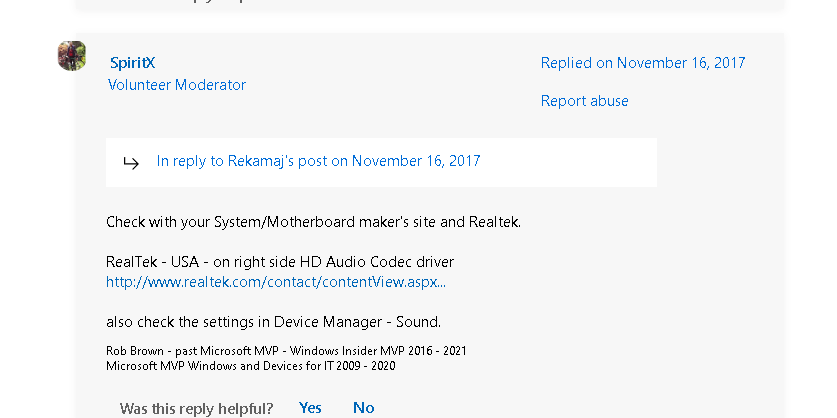Select the "Microsoft MVP Windows and Devices for IT 2009 - 2020" line
The height and width of the screenshot is (418, 837).
tap(251, 366)
